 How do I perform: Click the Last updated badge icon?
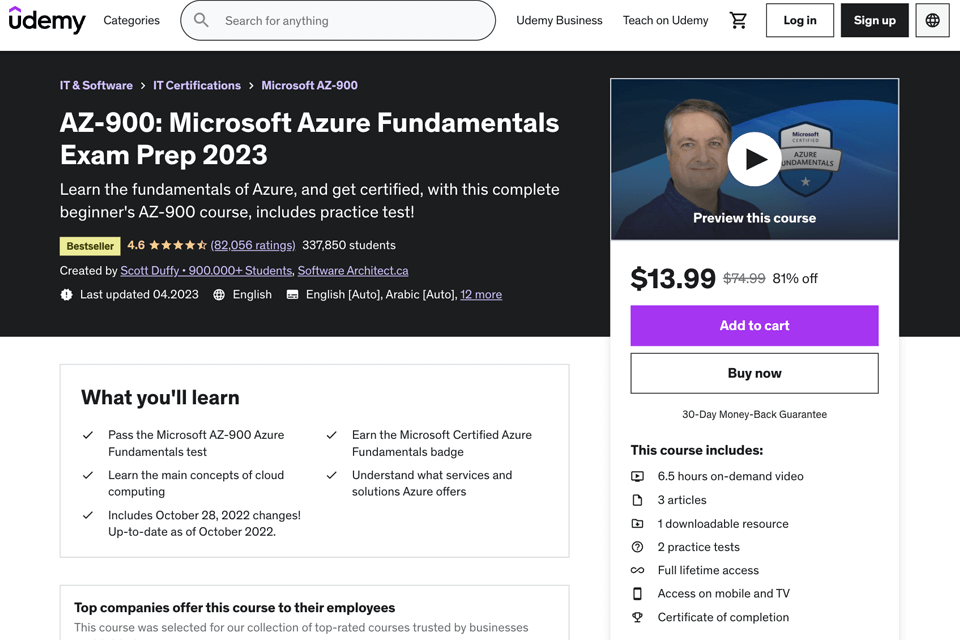(66, 295)
